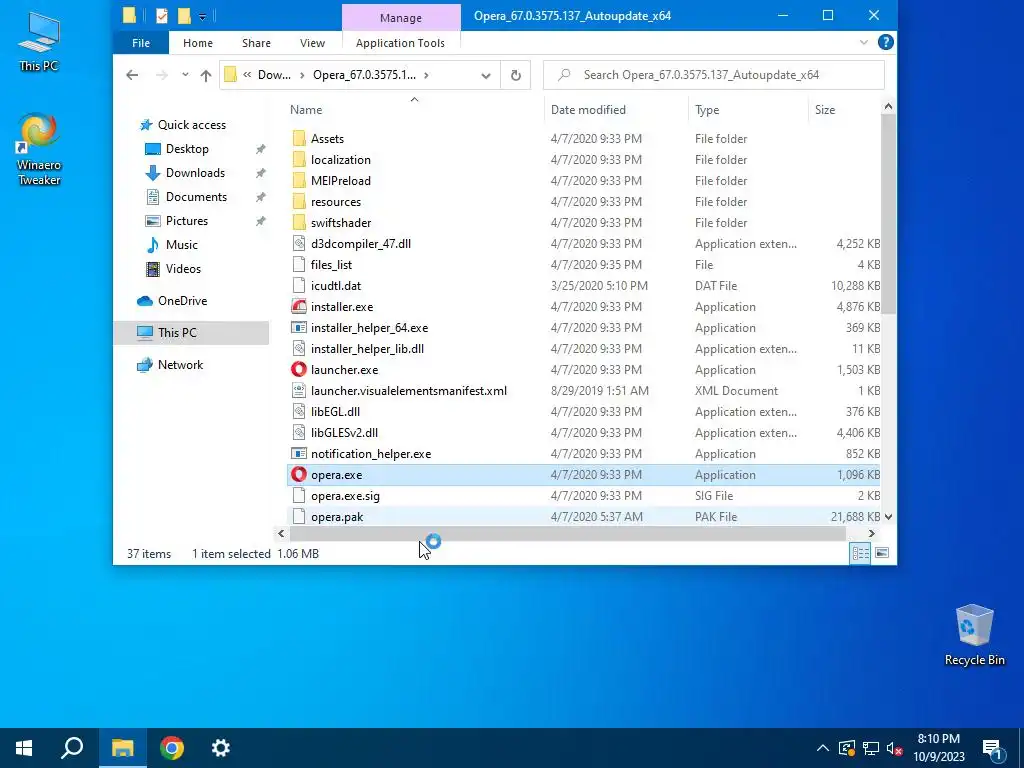Click the Opera icon next to opera.exe
Image resolution: width=1024 pixels, height=768 pixels.
click(x=298, y=475)
